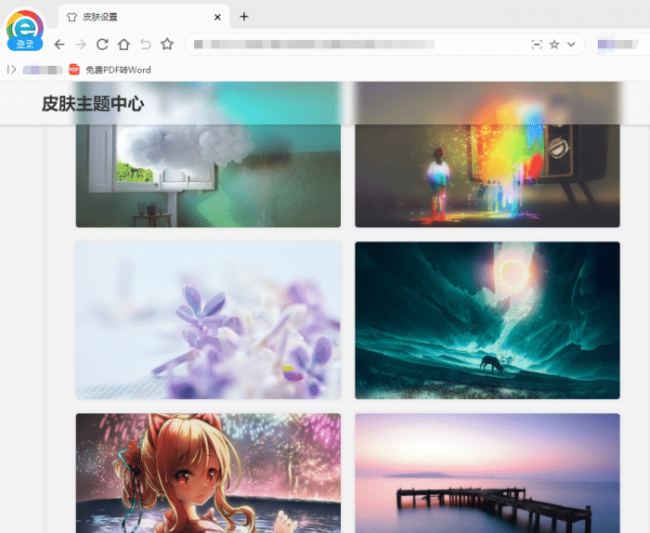Select the purple lilac flowers skin
Viewport: 650px width, 533px height.
[208, 320]
